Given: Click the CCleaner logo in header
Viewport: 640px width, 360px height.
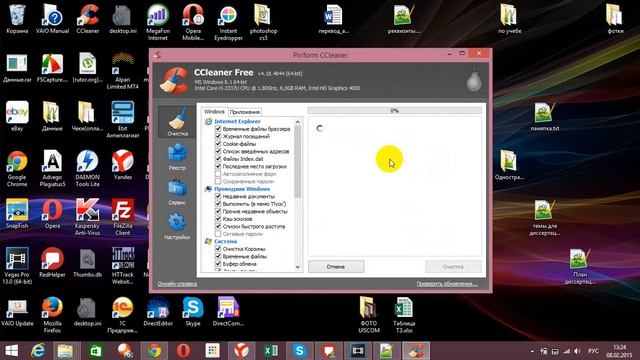Looking at the screenshot, I should pos(174,80).
